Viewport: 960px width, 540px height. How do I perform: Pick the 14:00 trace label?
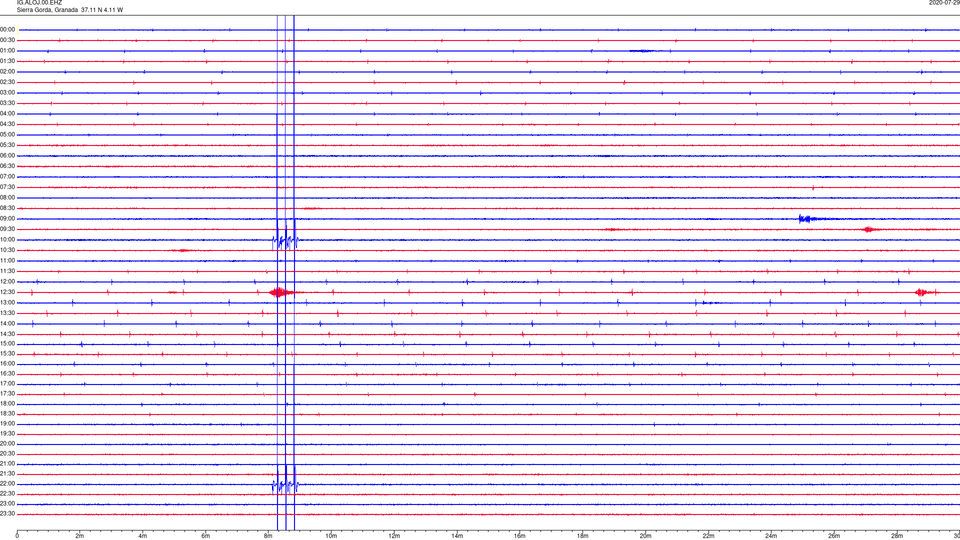(x=8, y=323)
